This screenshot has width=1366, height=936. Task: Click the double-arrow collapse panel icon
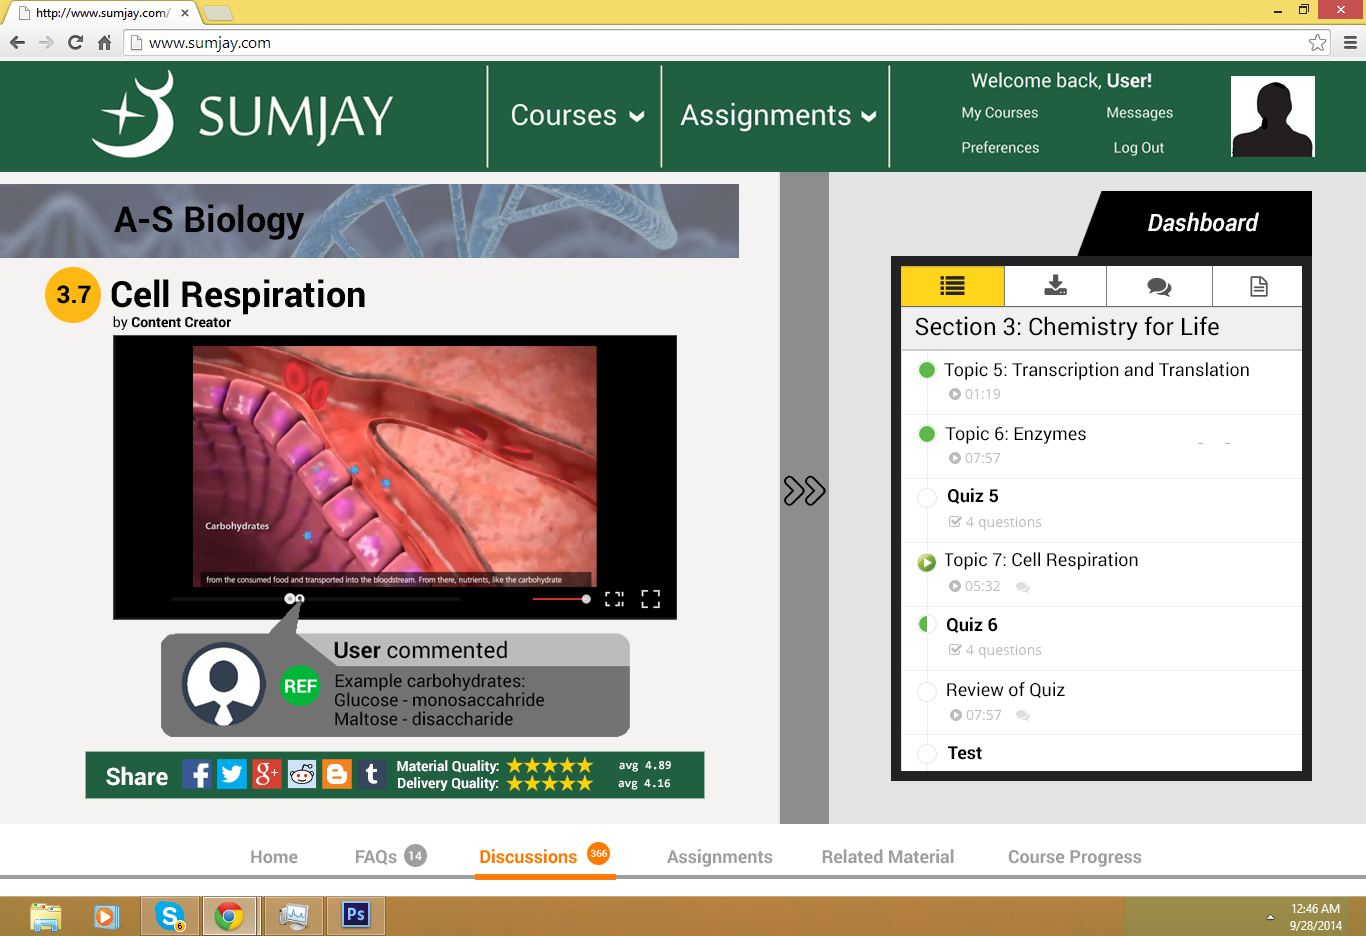coord(804,491)
